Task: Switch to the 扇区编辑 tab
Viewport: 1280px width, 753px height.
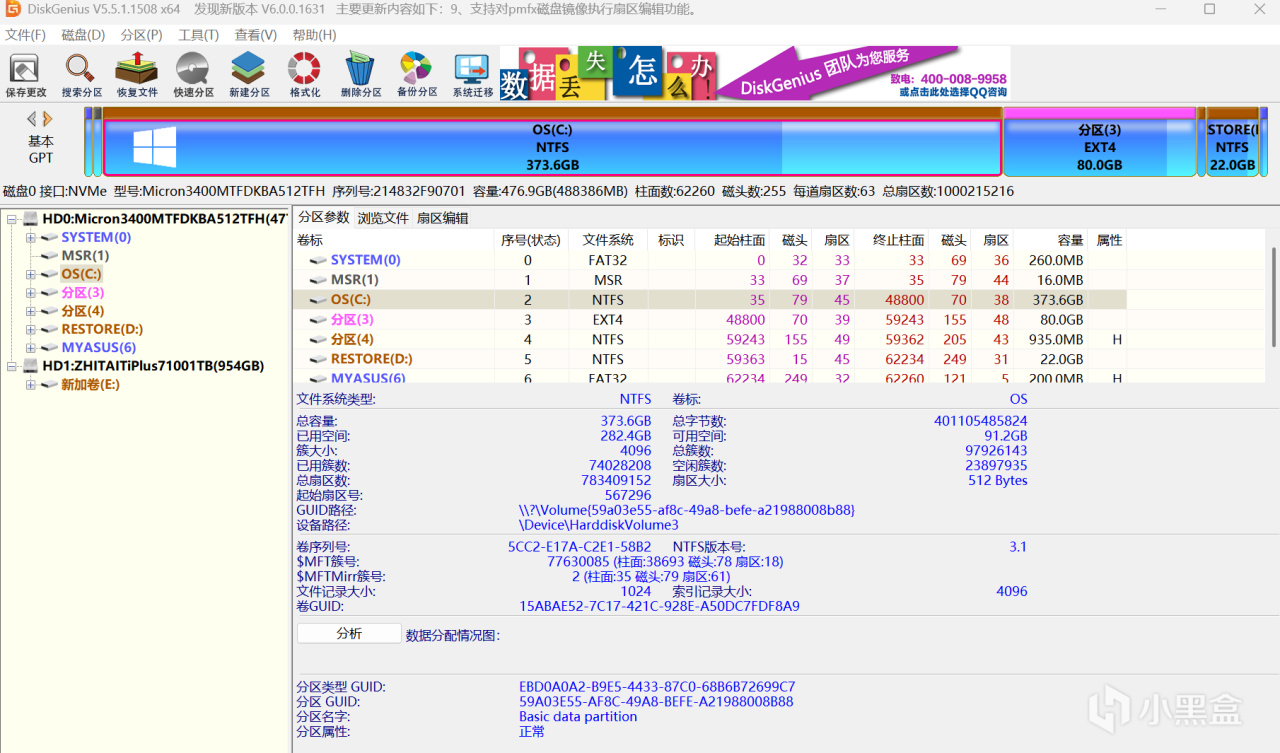Action: [x=442, y=217]
